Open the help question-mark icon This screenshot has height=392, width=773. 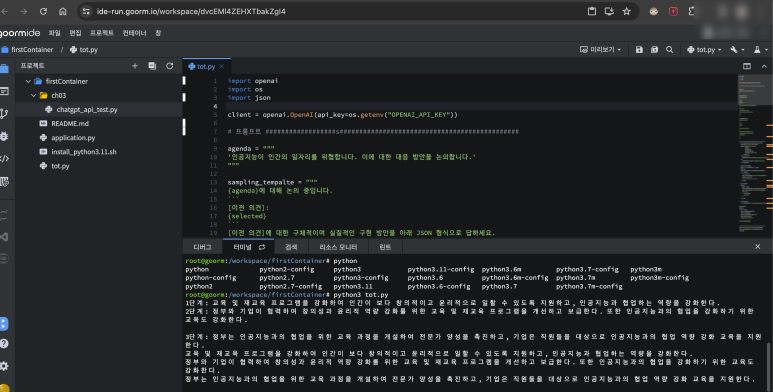click(x=4, y=344)
